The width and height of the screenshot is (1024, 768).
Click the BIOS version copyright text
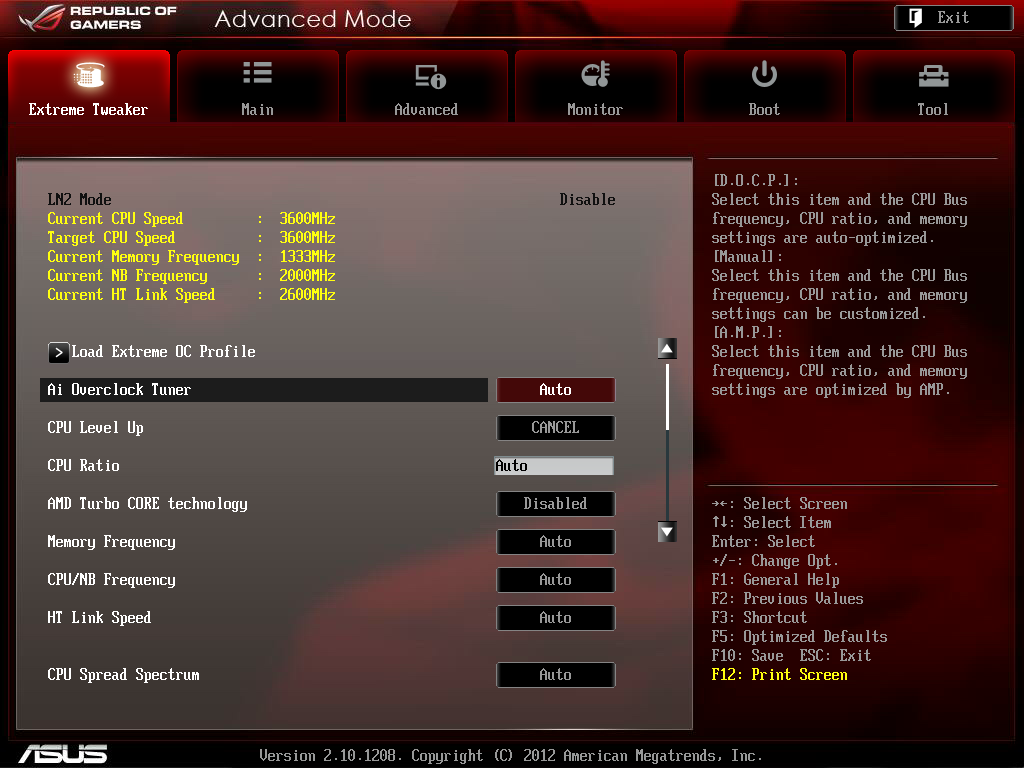click(x=511, y=756)
